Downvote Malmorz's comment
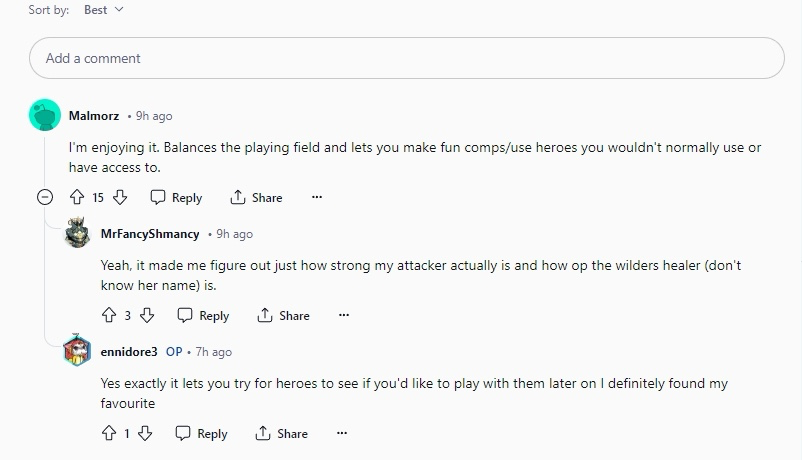The height and width of the screenshot is (460, 802). point(120,197)
